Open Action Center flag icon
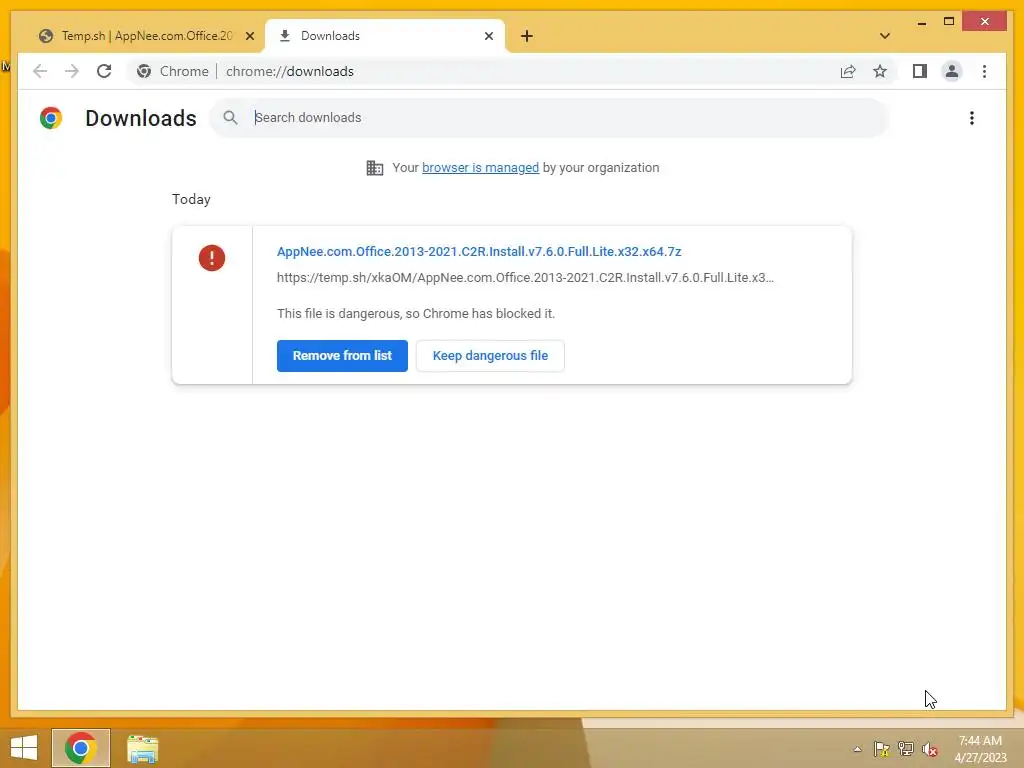1024x768 pixels. click(x=881, y=749)
